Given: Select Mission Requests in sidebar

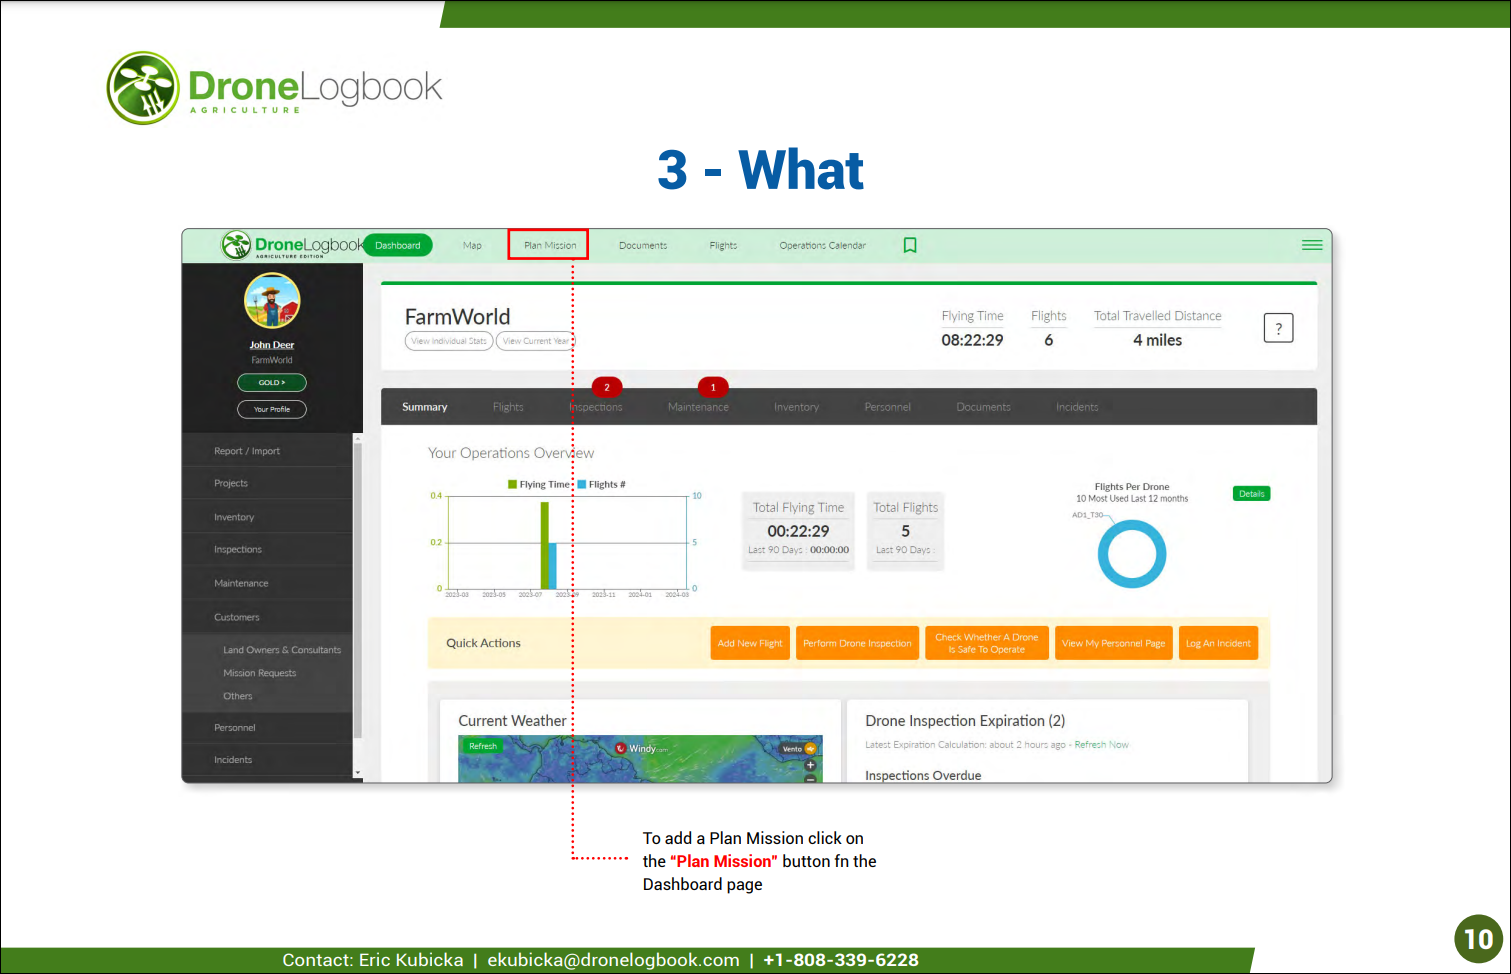Looking at the screenshot, I should point(259,673).
